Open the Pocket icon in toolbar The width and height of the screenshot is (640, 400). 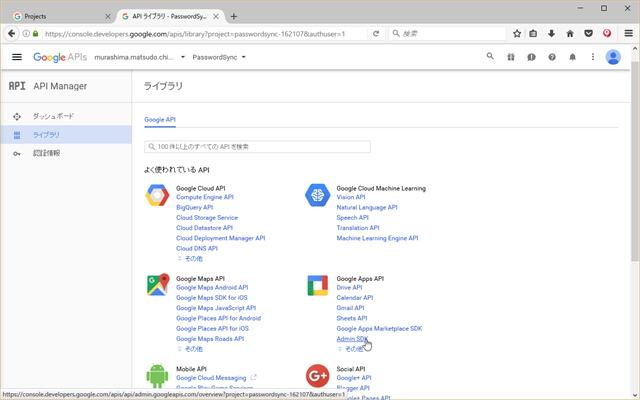pos(588,33)
